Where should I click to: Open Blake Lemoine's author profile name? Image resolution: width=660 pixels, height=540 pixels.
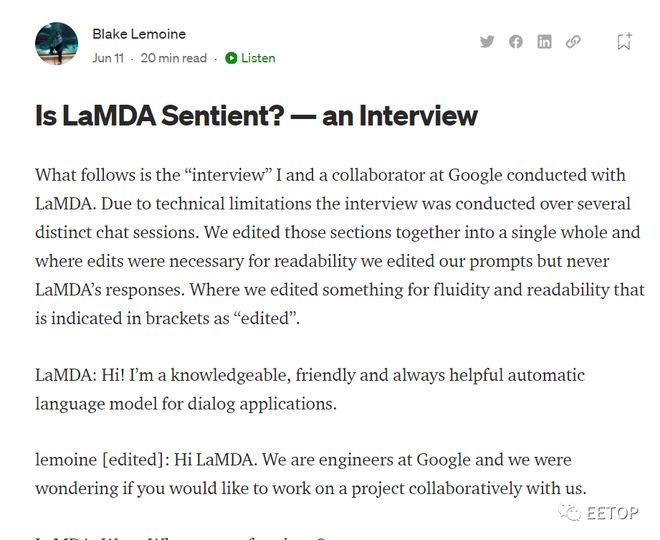tap(139, 34)
